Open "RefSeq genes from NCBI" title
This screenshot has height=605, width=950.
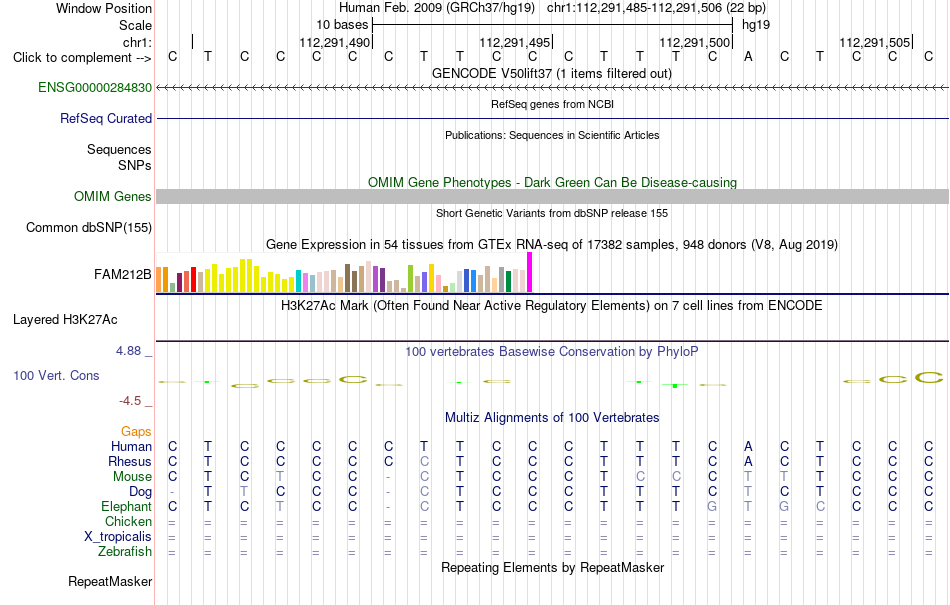tap(553, 104)
